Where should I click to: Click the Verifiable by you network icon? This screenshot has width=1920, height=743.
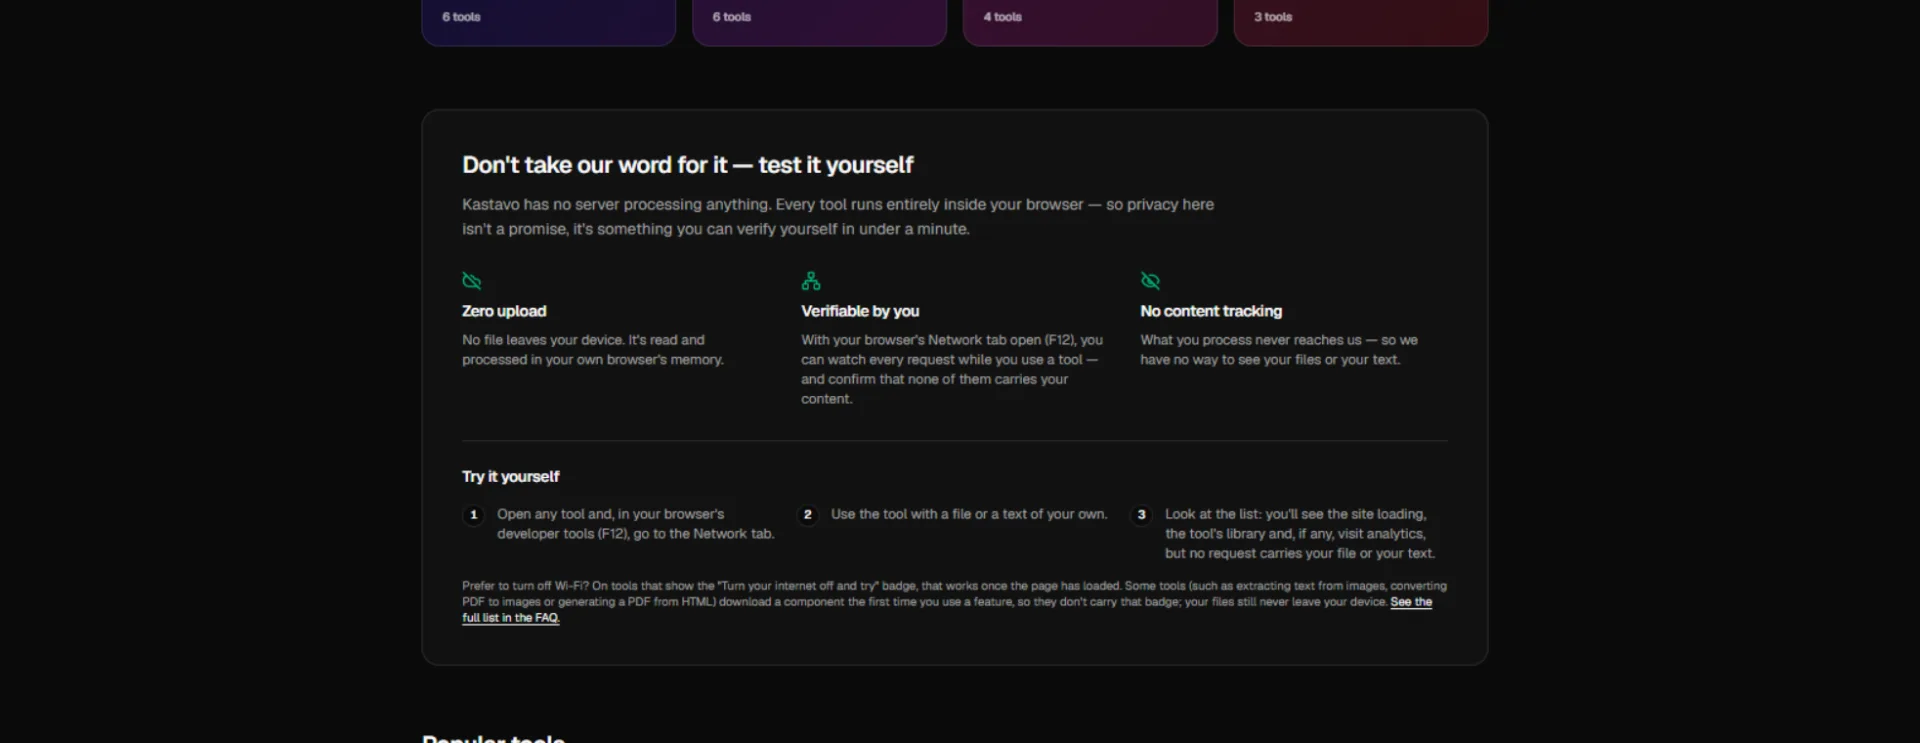[811, 281]
